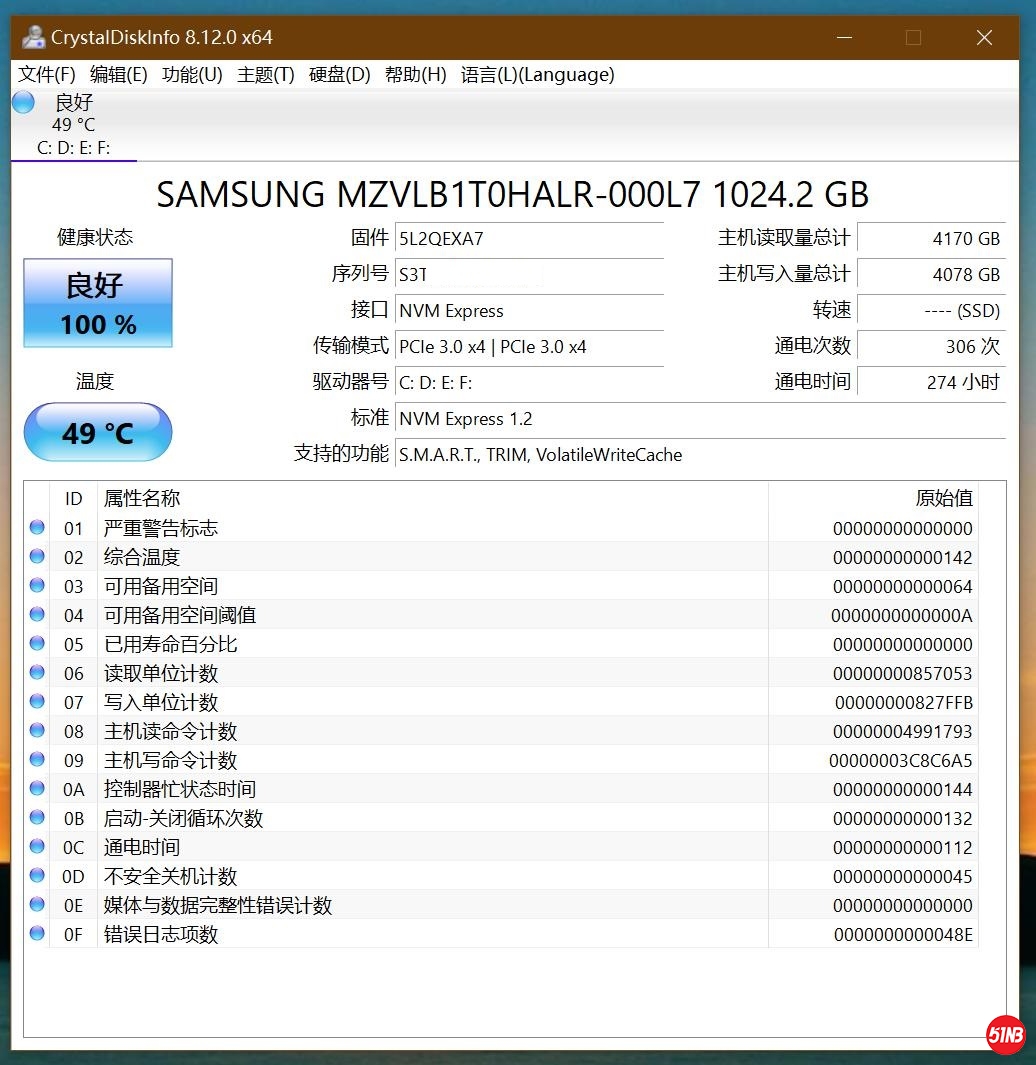Click status icon for 严重警告标志 row
The height and width of the screenshot is (1065, 1036).
click(38, 527)
